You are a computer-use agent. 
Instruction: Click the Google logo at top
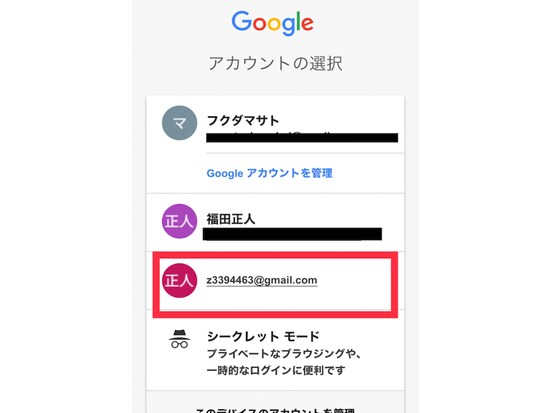[273, 23]
